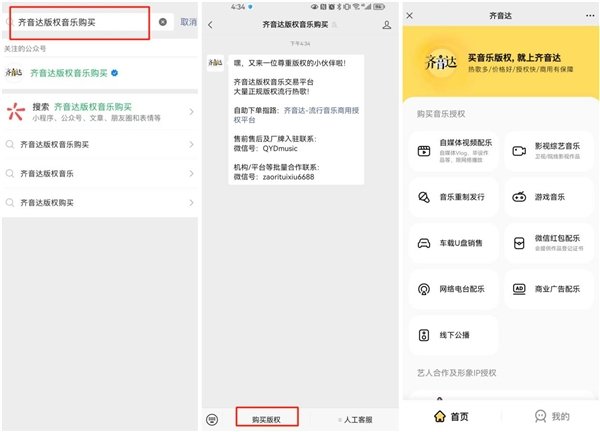The width and height of the screenshot is (600, 432).
Task: Clear the search field text
Action: click(163, 22)
